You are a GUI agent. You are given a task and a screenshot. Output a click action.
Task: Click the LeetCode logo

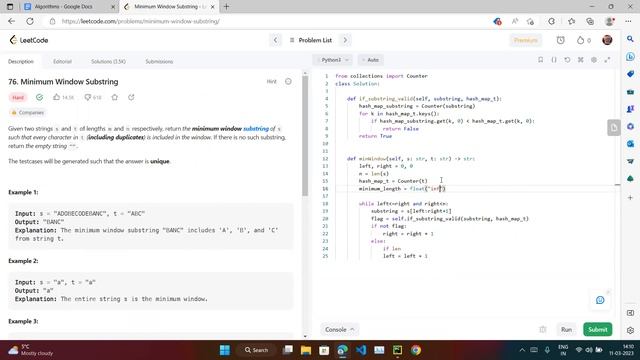pos(29,40)
